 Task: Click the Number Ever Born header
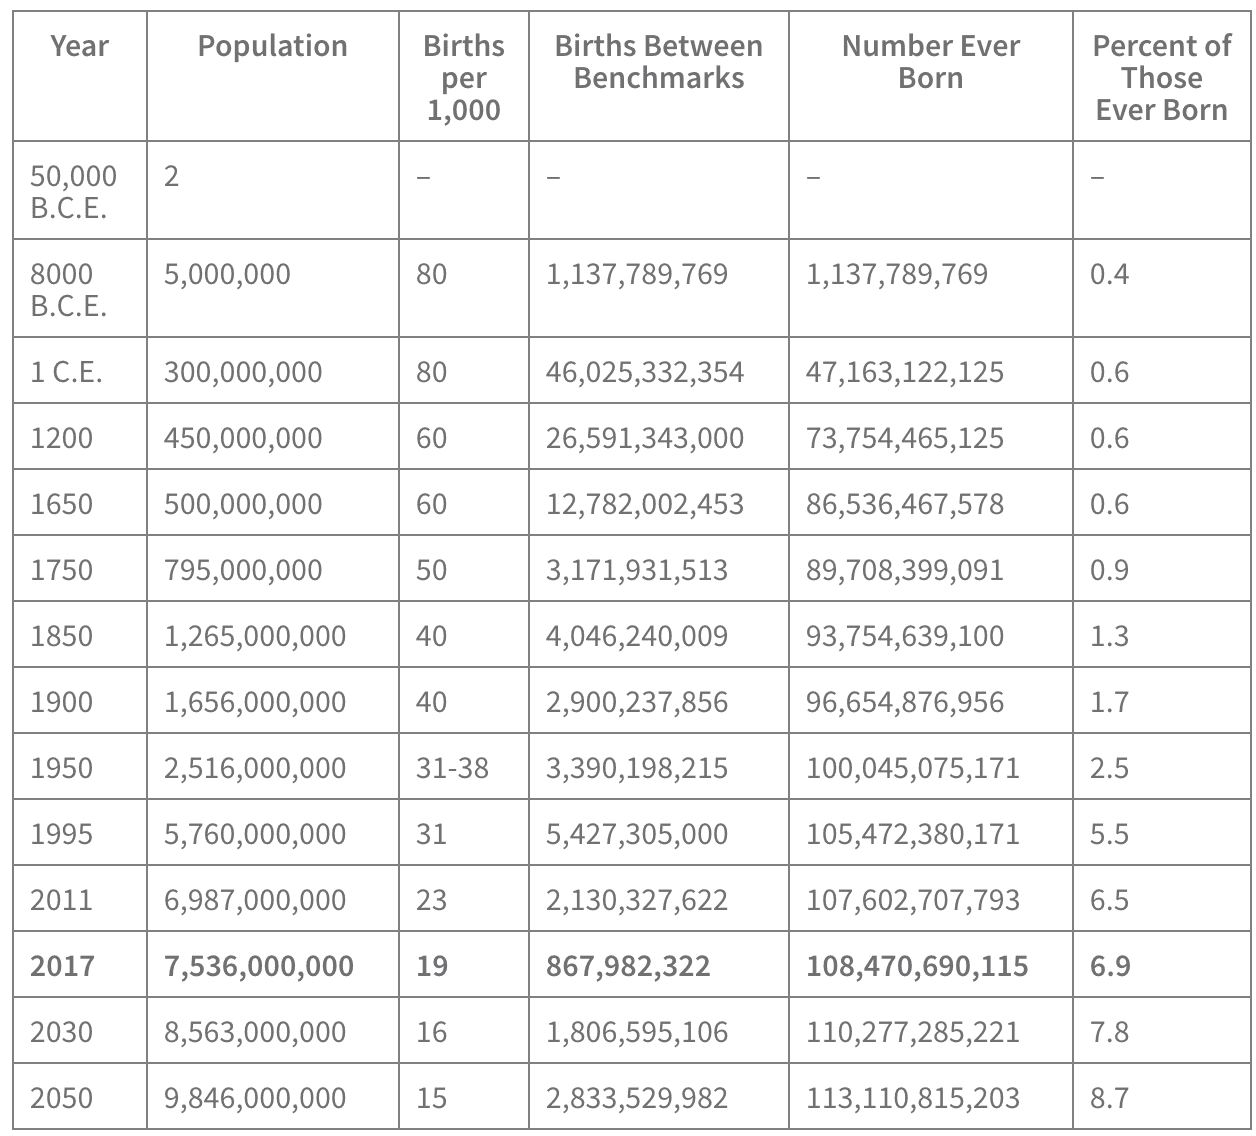point(930,61)
